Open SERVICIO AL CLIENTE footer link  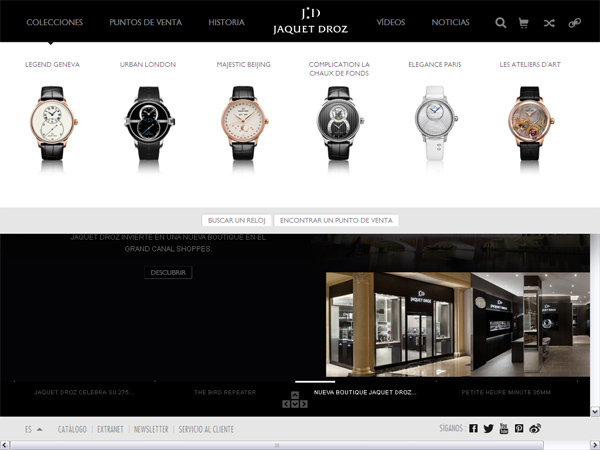pyautogui.click(x=206, y=429)
